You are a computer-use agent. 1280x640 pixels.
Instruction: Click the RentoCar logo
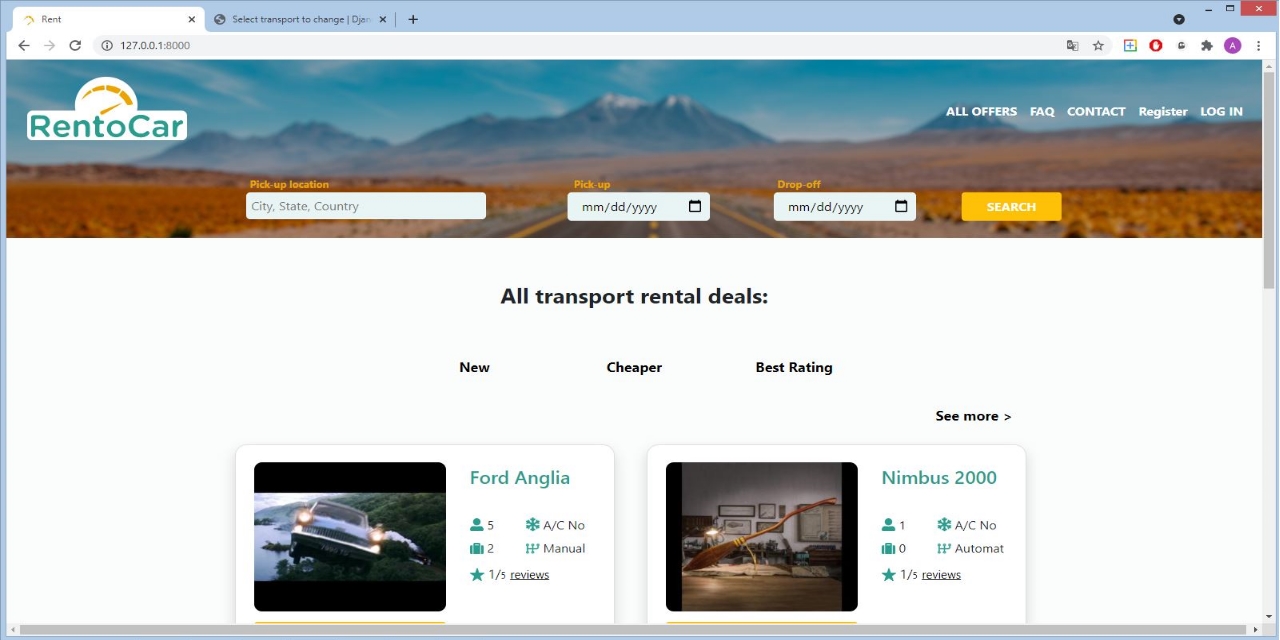pos(106,108)
